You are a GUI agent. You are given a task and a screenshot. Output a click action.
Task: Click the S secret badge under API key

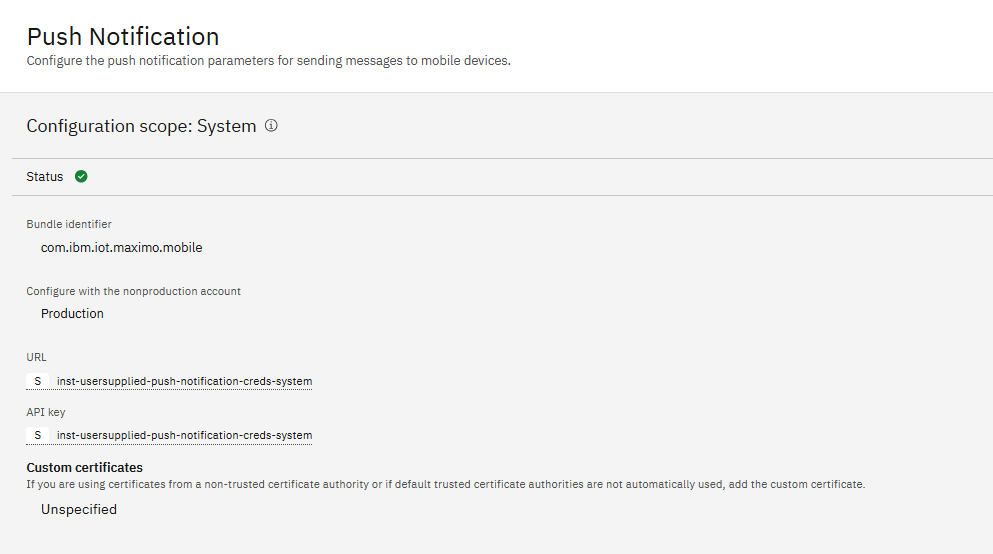(38, 435)
